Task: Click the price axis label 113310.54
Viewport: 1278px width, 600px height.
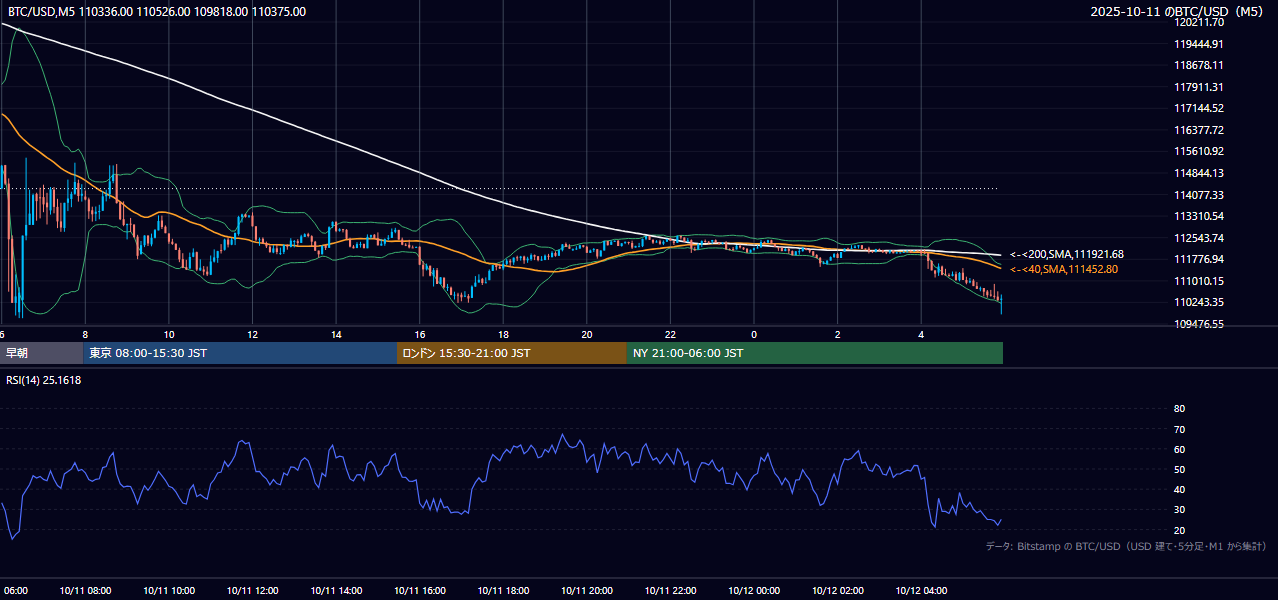Action: point(1198,216)
